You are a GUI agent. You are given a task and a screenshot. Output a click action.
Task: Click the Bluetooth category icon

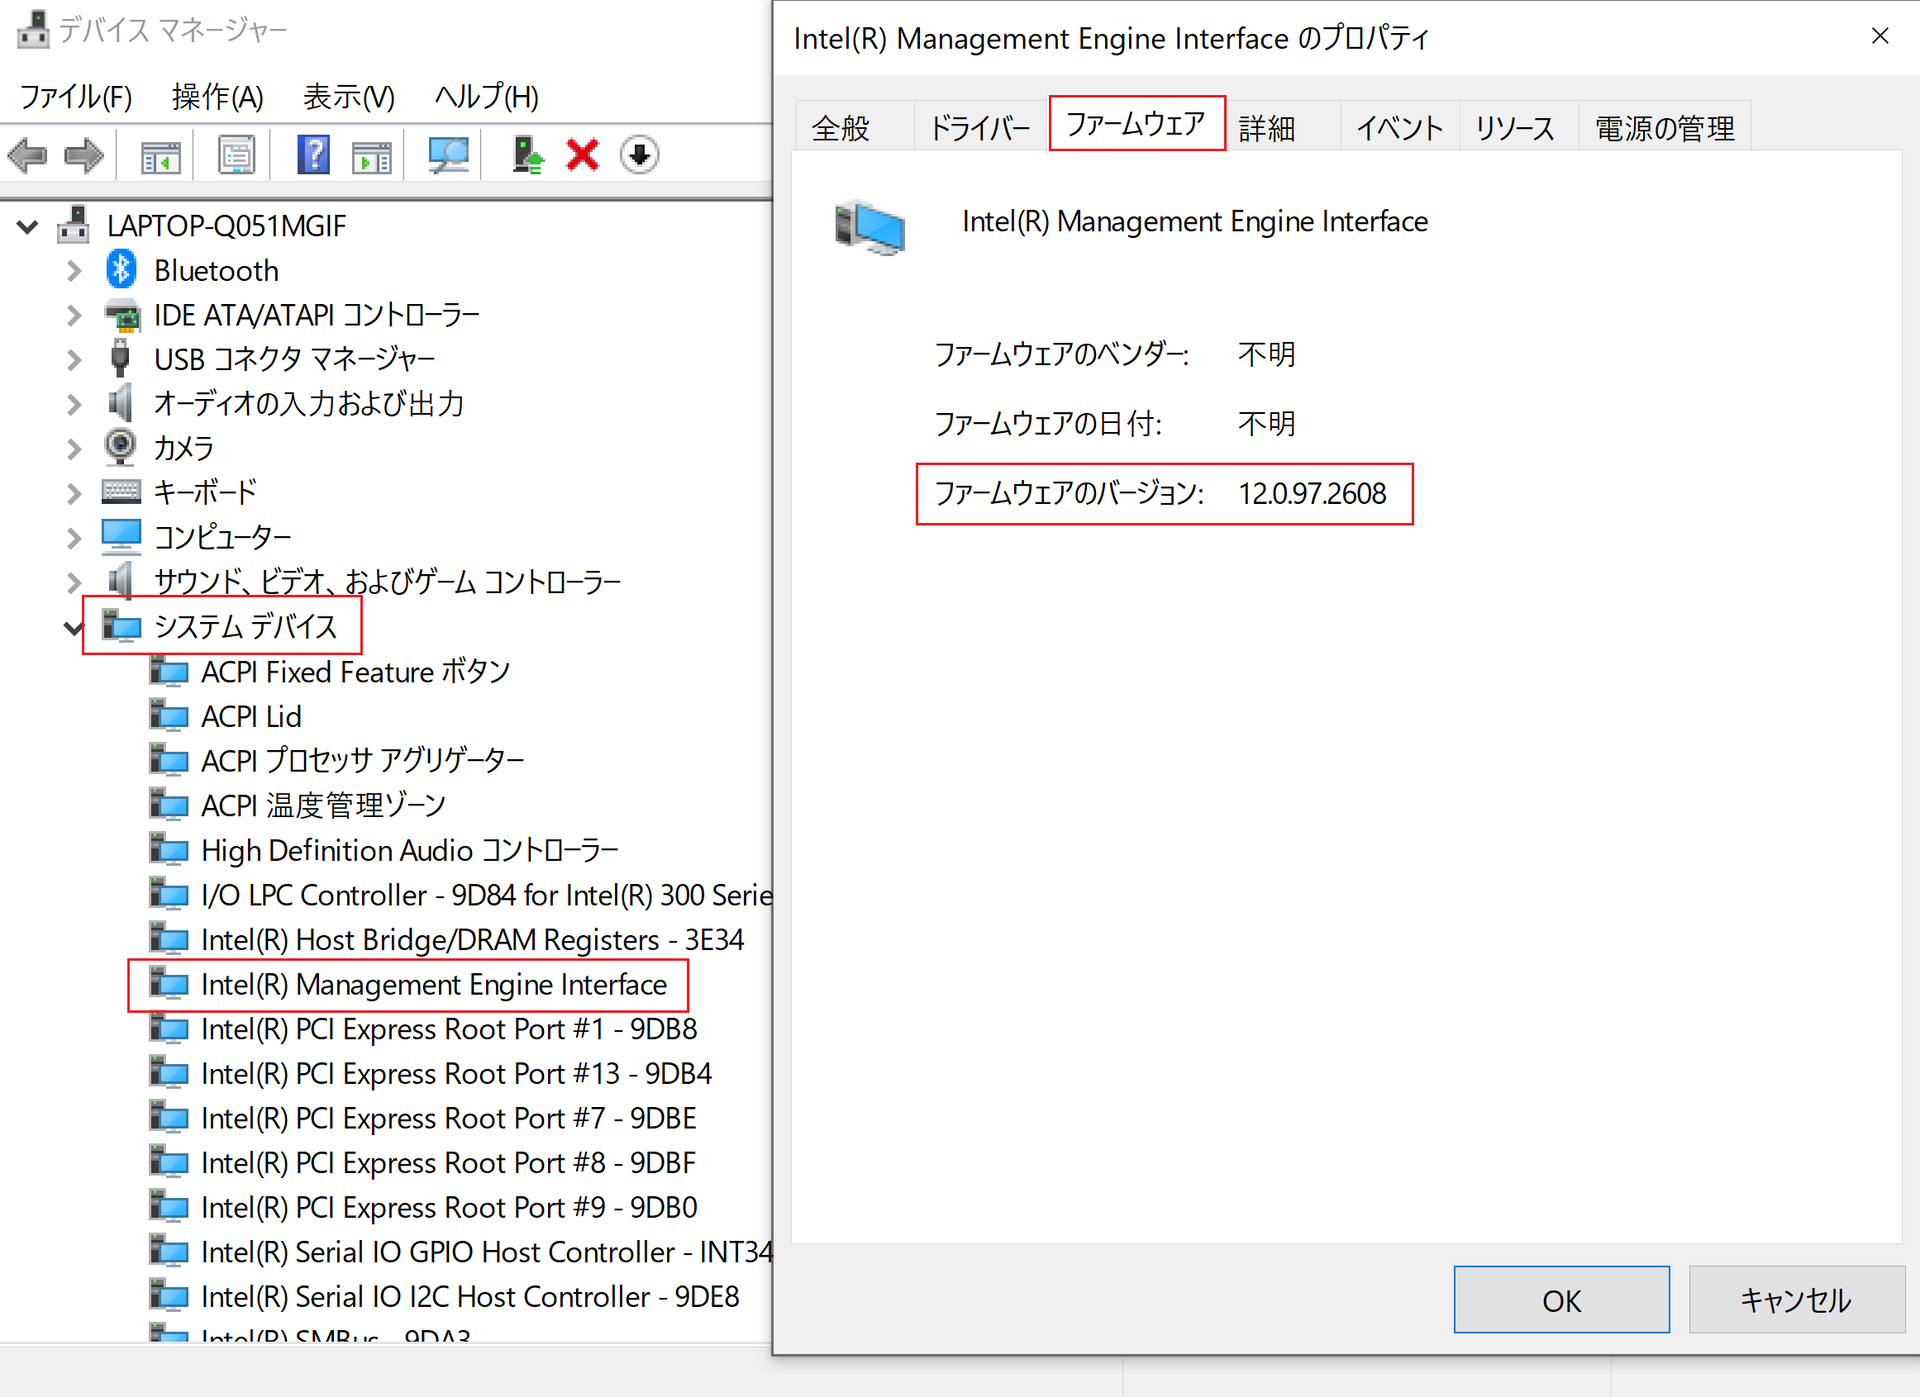click(x=121, y=270)
